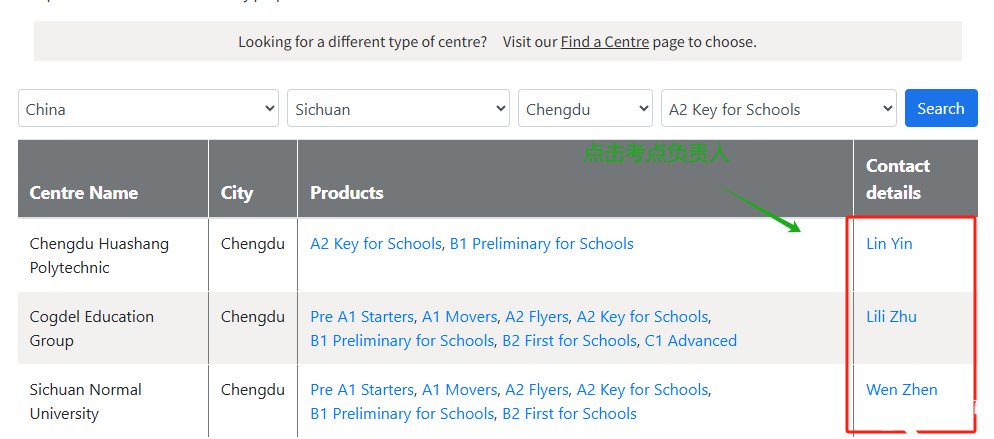The image size is (994, 439).
Task: Click A2 Key for Schools in Huashang row
Action: click(x=375, y=244)
